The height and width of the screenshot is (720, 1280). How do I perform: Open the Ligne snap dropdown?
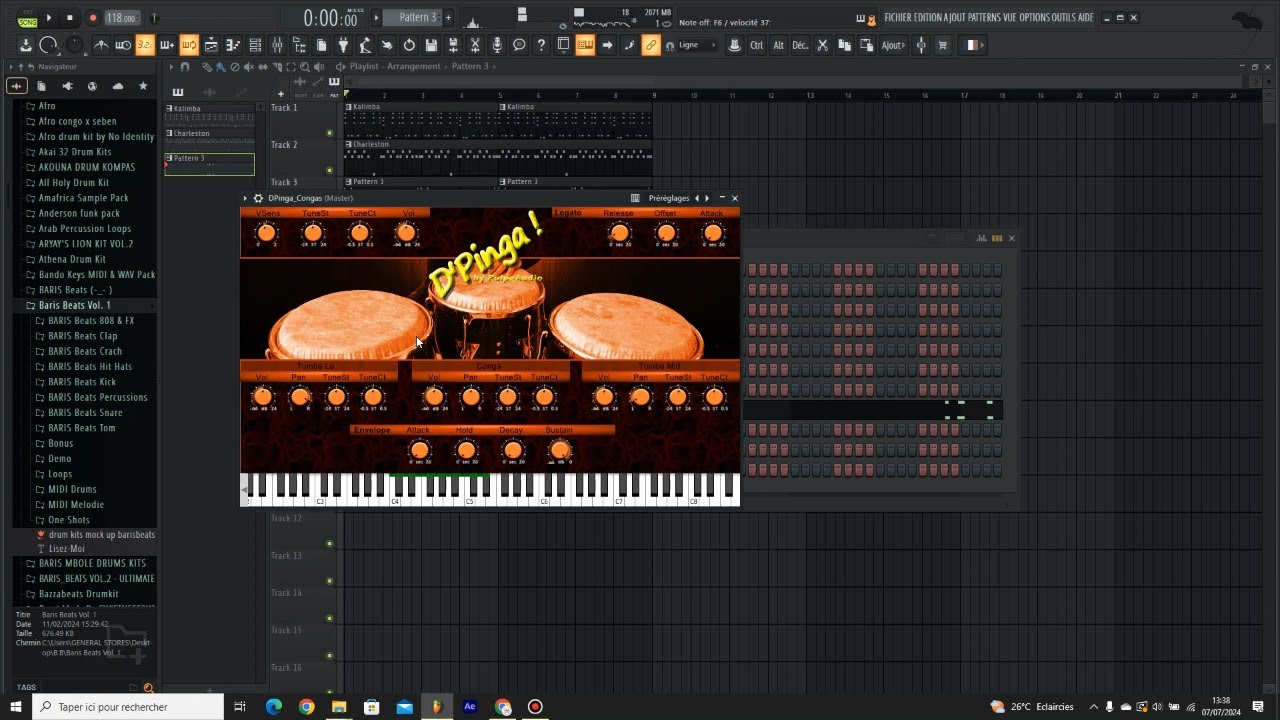pyautogui.click(x=697, y=45)
